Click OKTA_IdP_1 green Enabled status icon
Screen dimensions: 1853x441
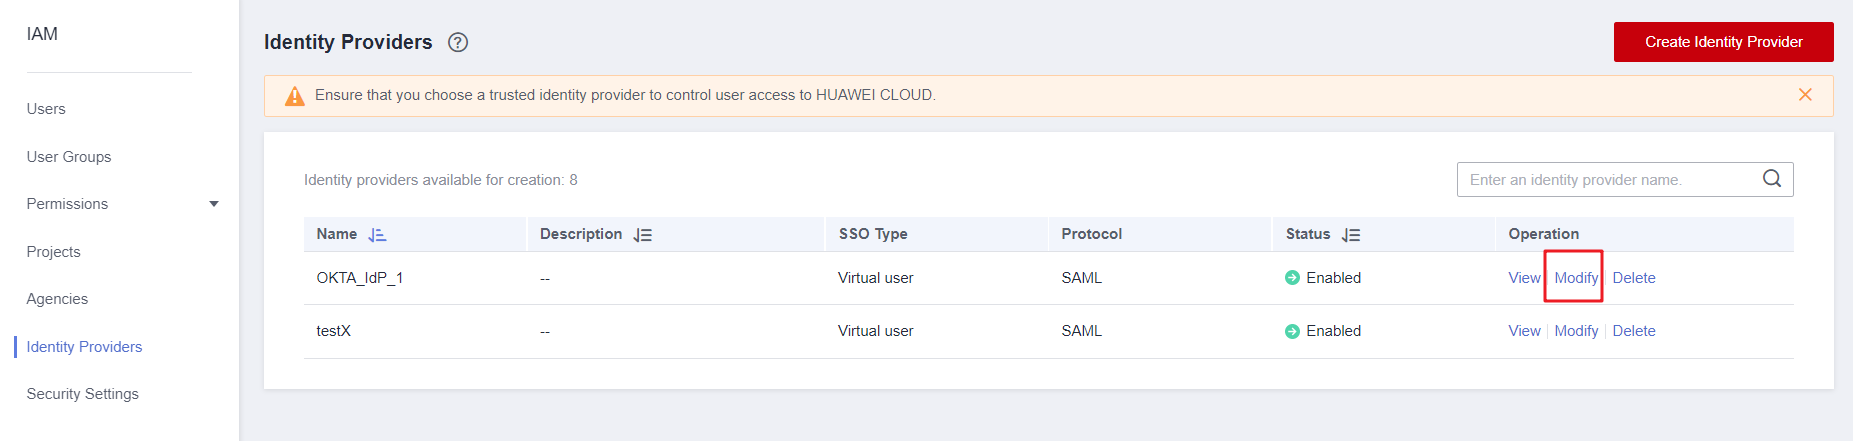[1292, 278]
